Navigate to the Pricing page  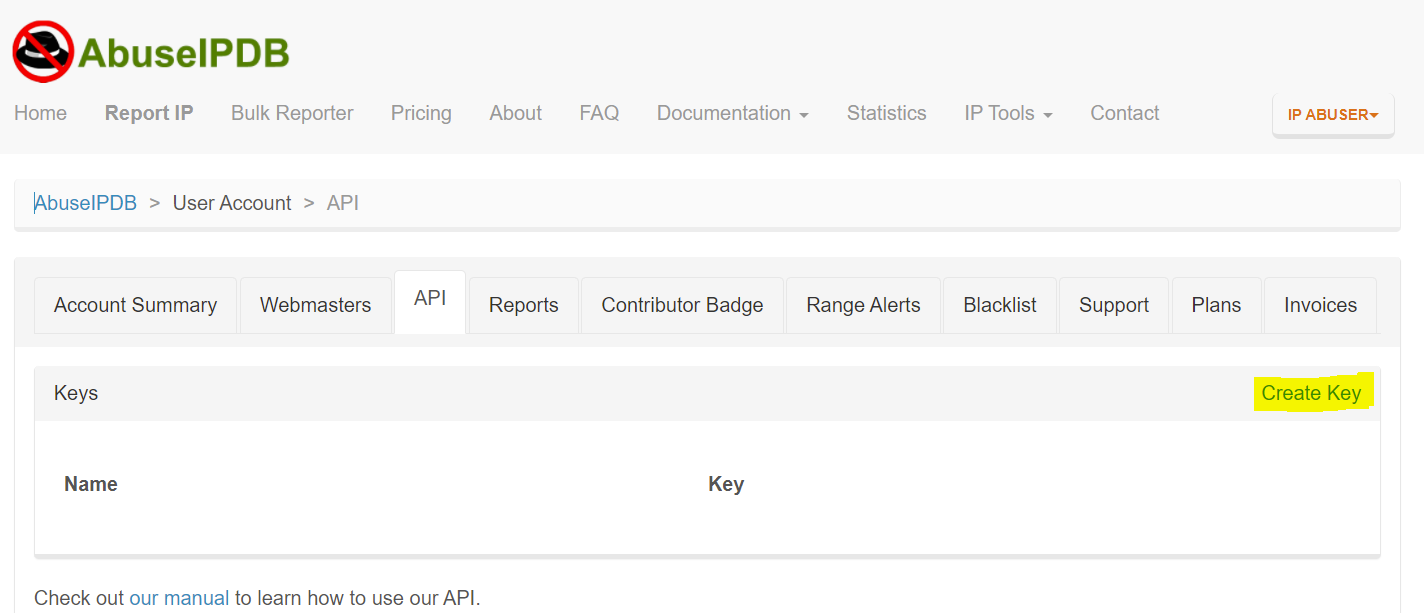(421, 113)
